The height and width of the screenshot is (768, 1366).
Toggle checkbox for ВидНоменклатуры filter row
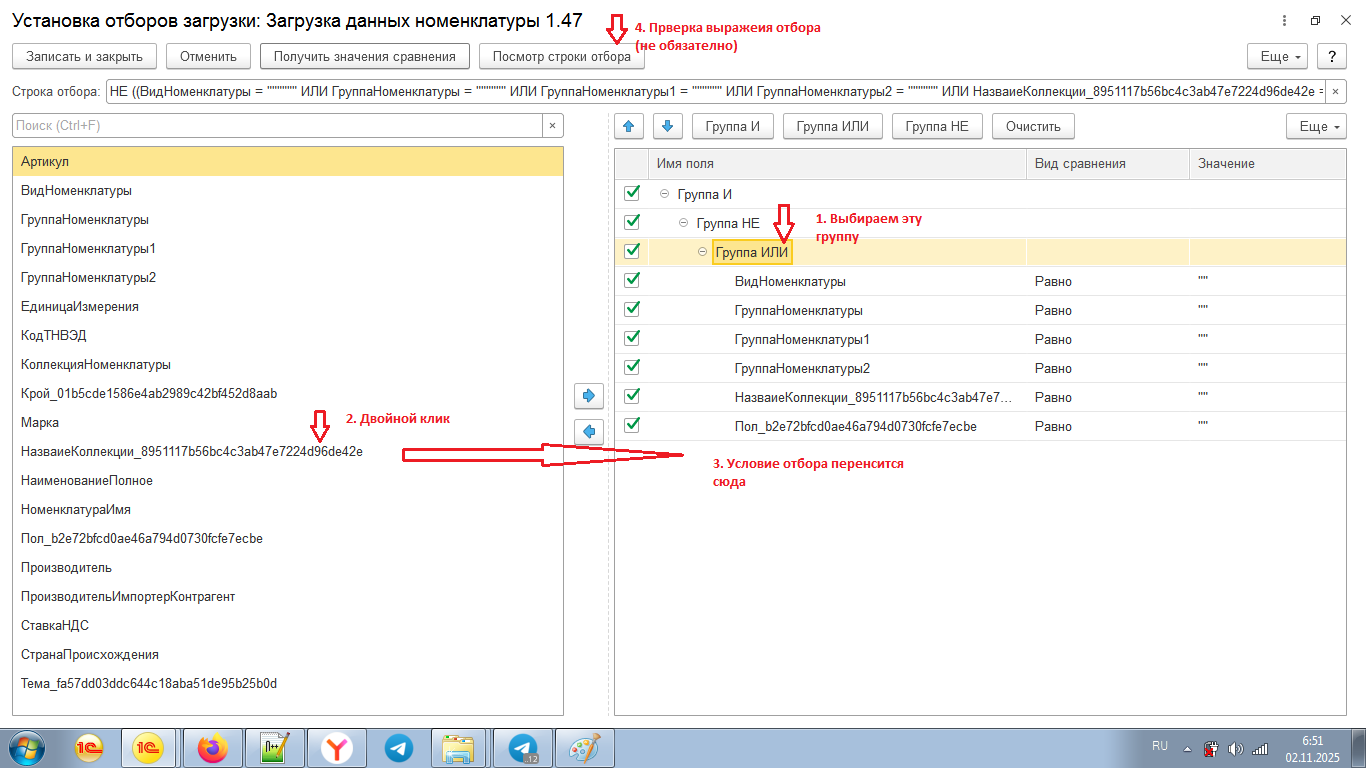(631, 280)
